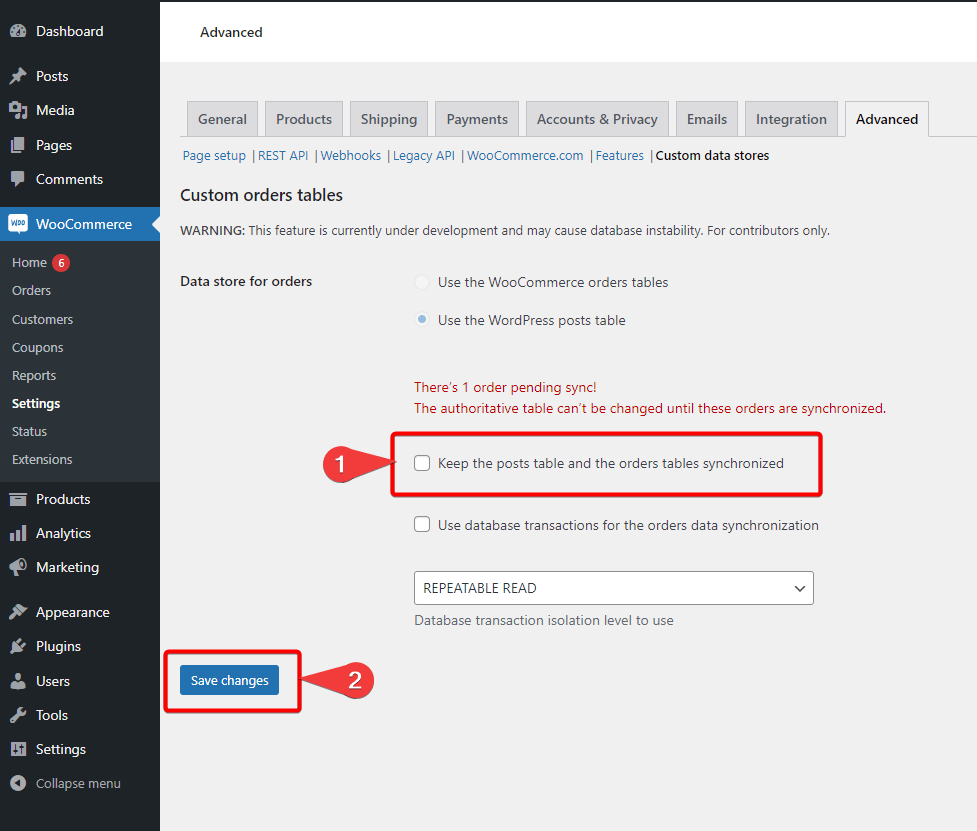Open Status in WooCommerce submenu
Image resolution: width=977 pixels, height=831 pixels.
[x=29, y=432]
